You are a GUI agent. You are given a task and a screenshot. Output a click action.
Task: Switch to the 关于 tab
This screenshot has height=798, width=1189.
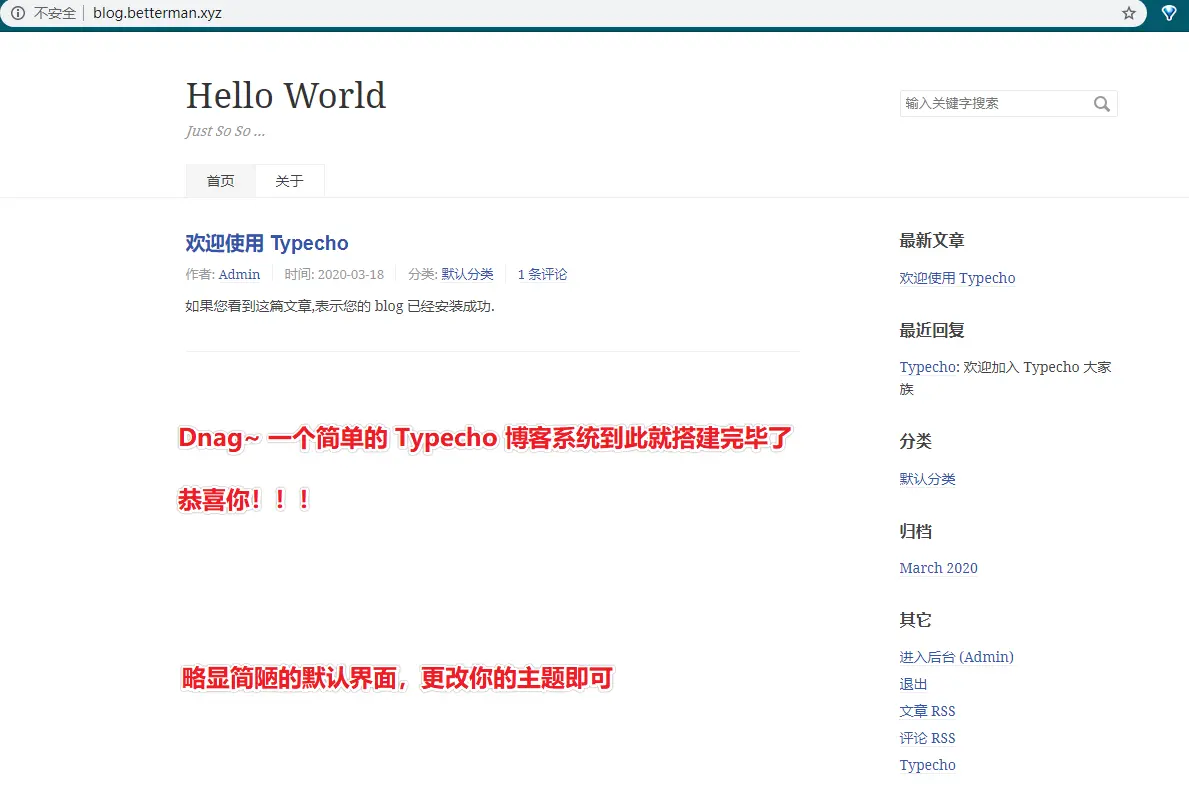tap(289, 181)
